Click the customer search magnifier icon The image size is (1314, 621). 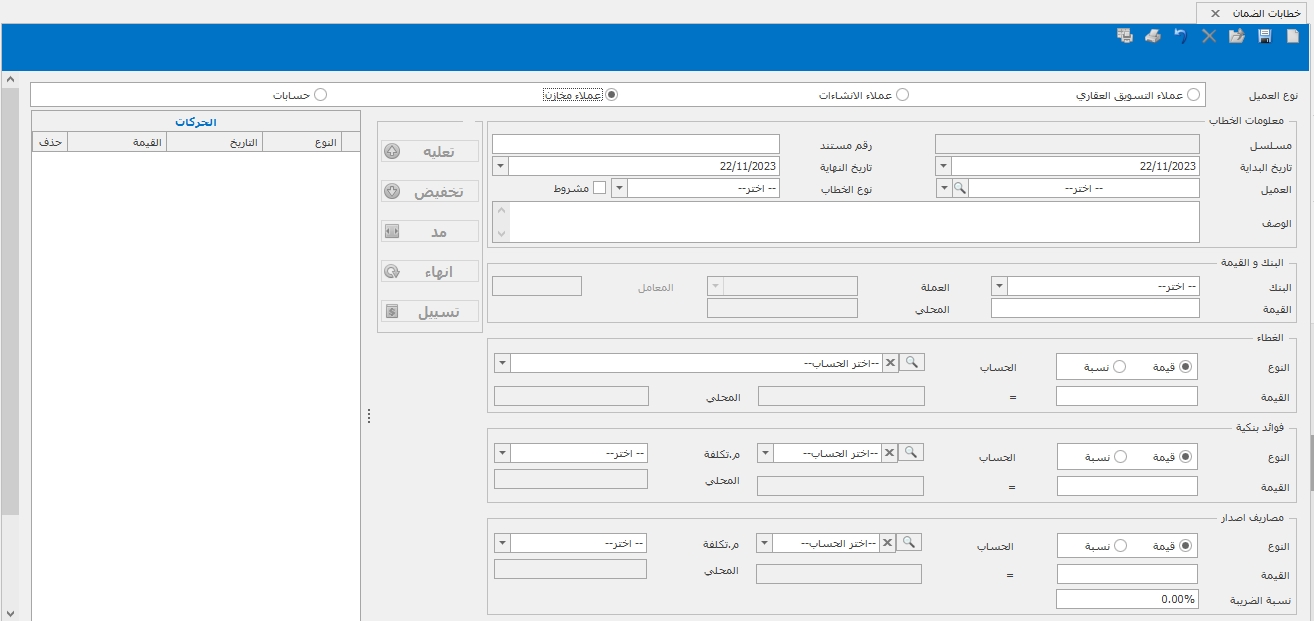pyautogui.click(x=960, y=188)
